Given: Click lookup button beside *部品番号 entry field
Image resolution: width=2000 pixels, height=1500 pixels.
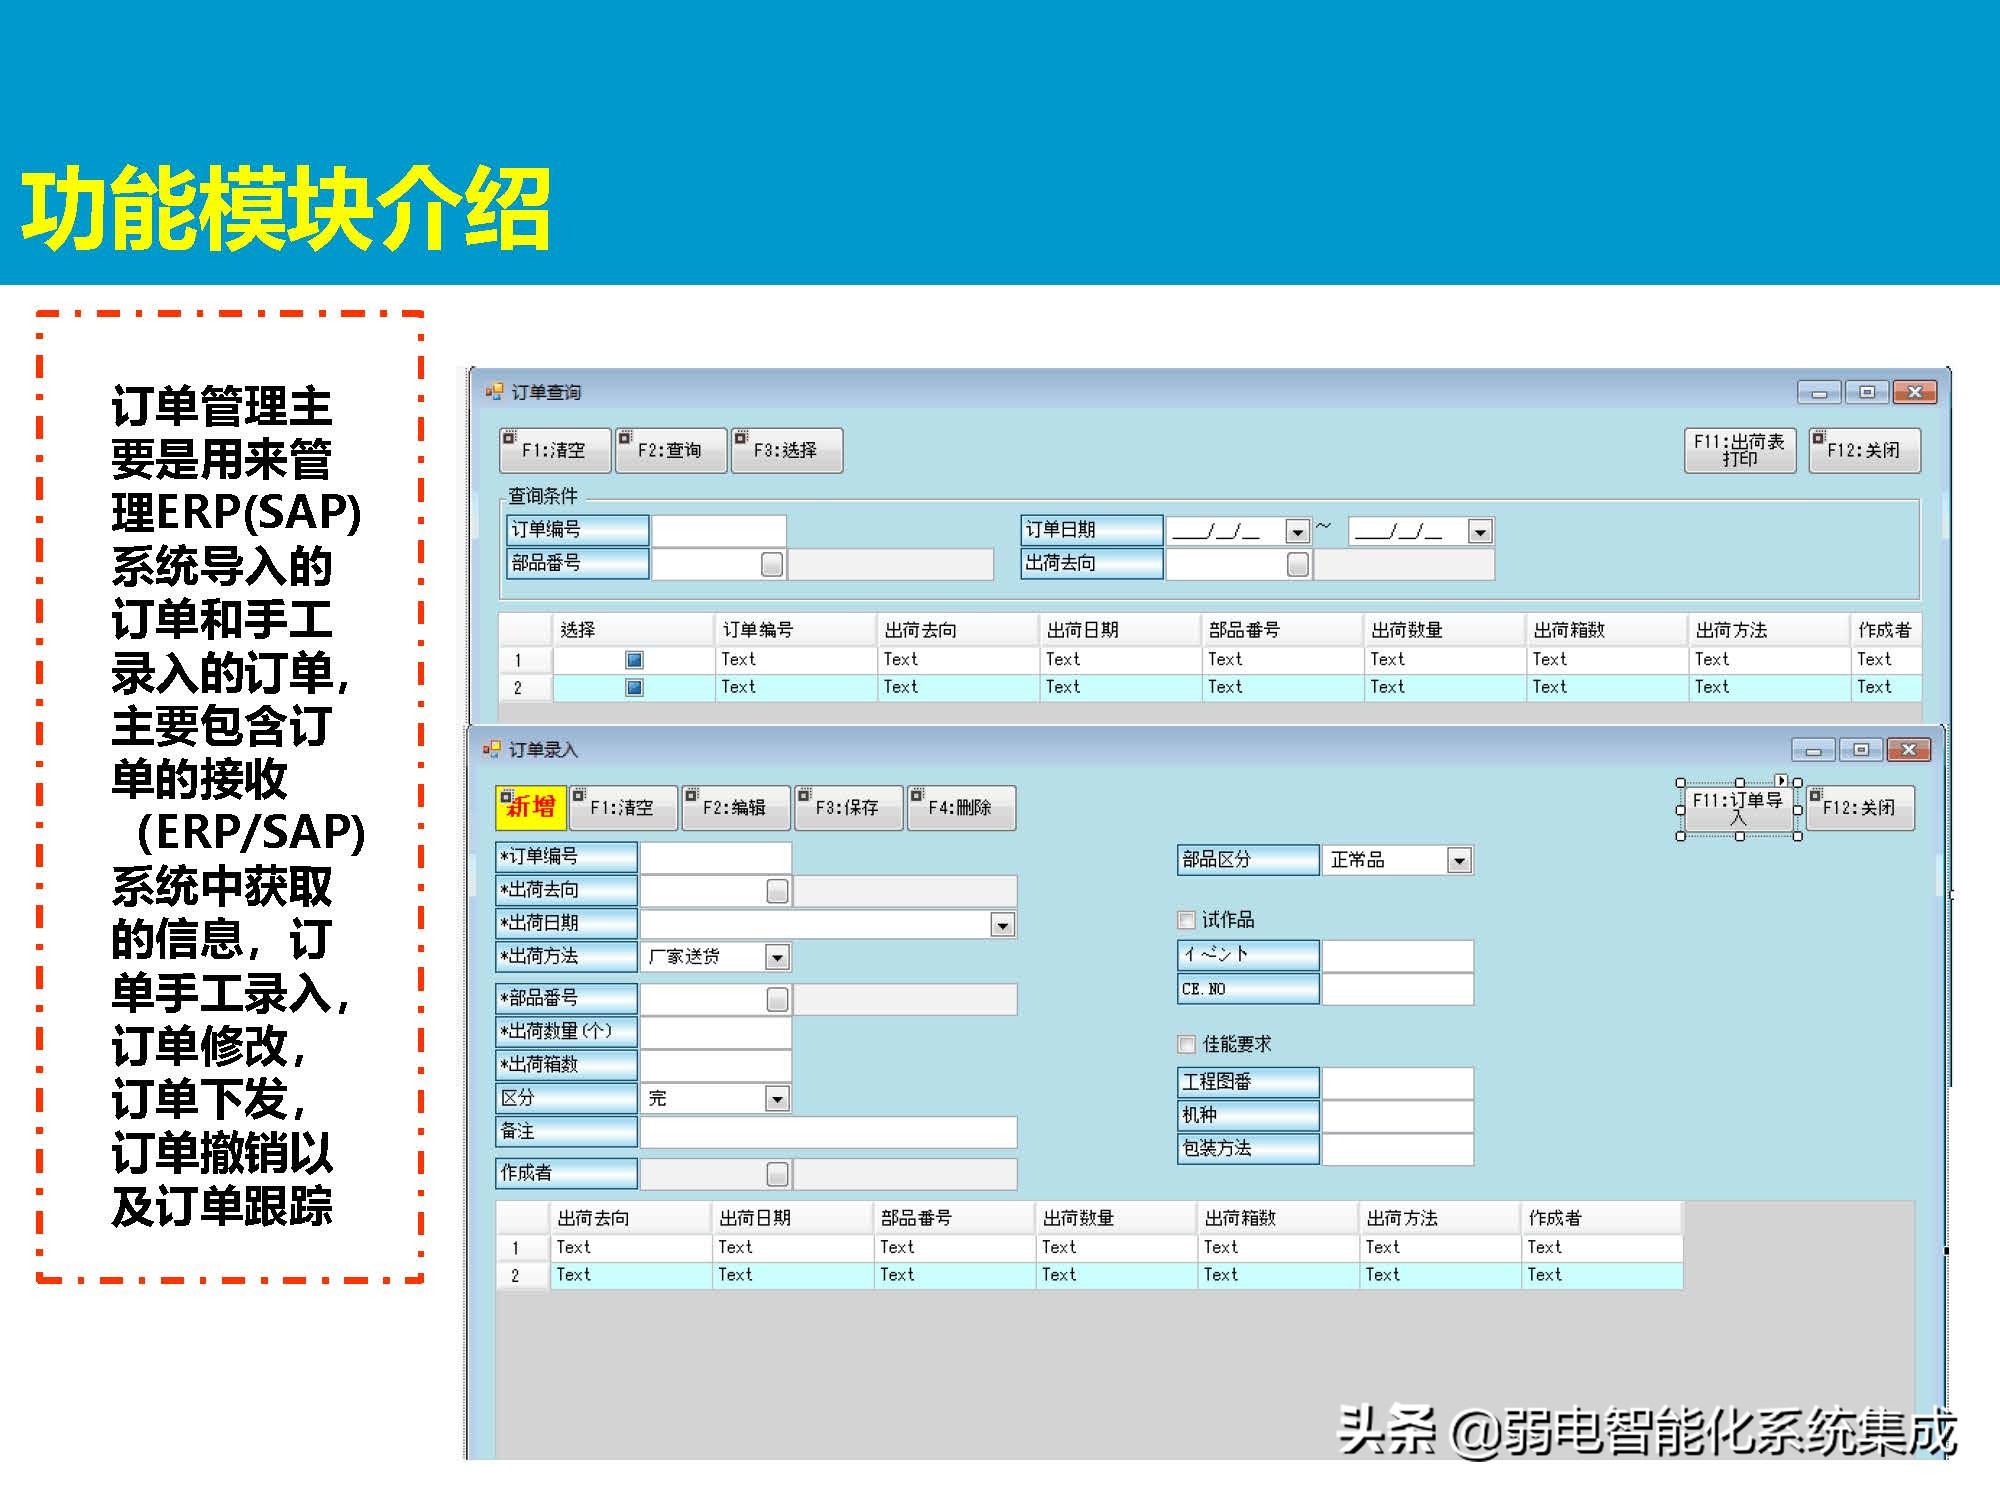Looking at the screenshot, I should [x=777, y=999].
